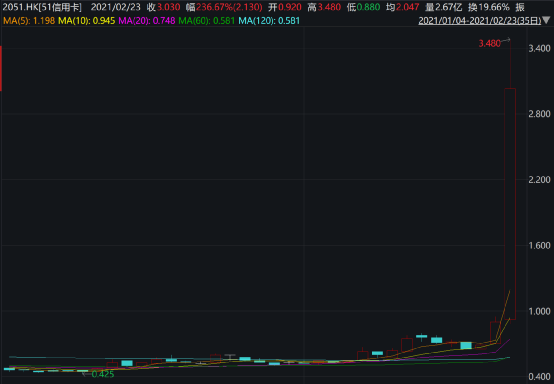The width and height of the screenshot is (554, 384).
Task: Open the date range dropdown triangle
Action: (547, 21)
